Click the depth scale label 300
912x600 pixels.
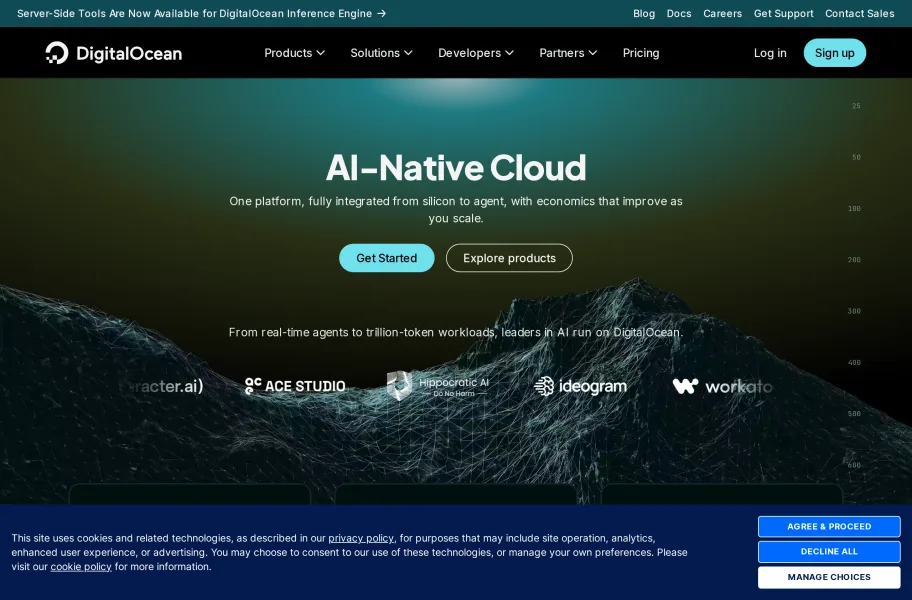pos(854,311)
